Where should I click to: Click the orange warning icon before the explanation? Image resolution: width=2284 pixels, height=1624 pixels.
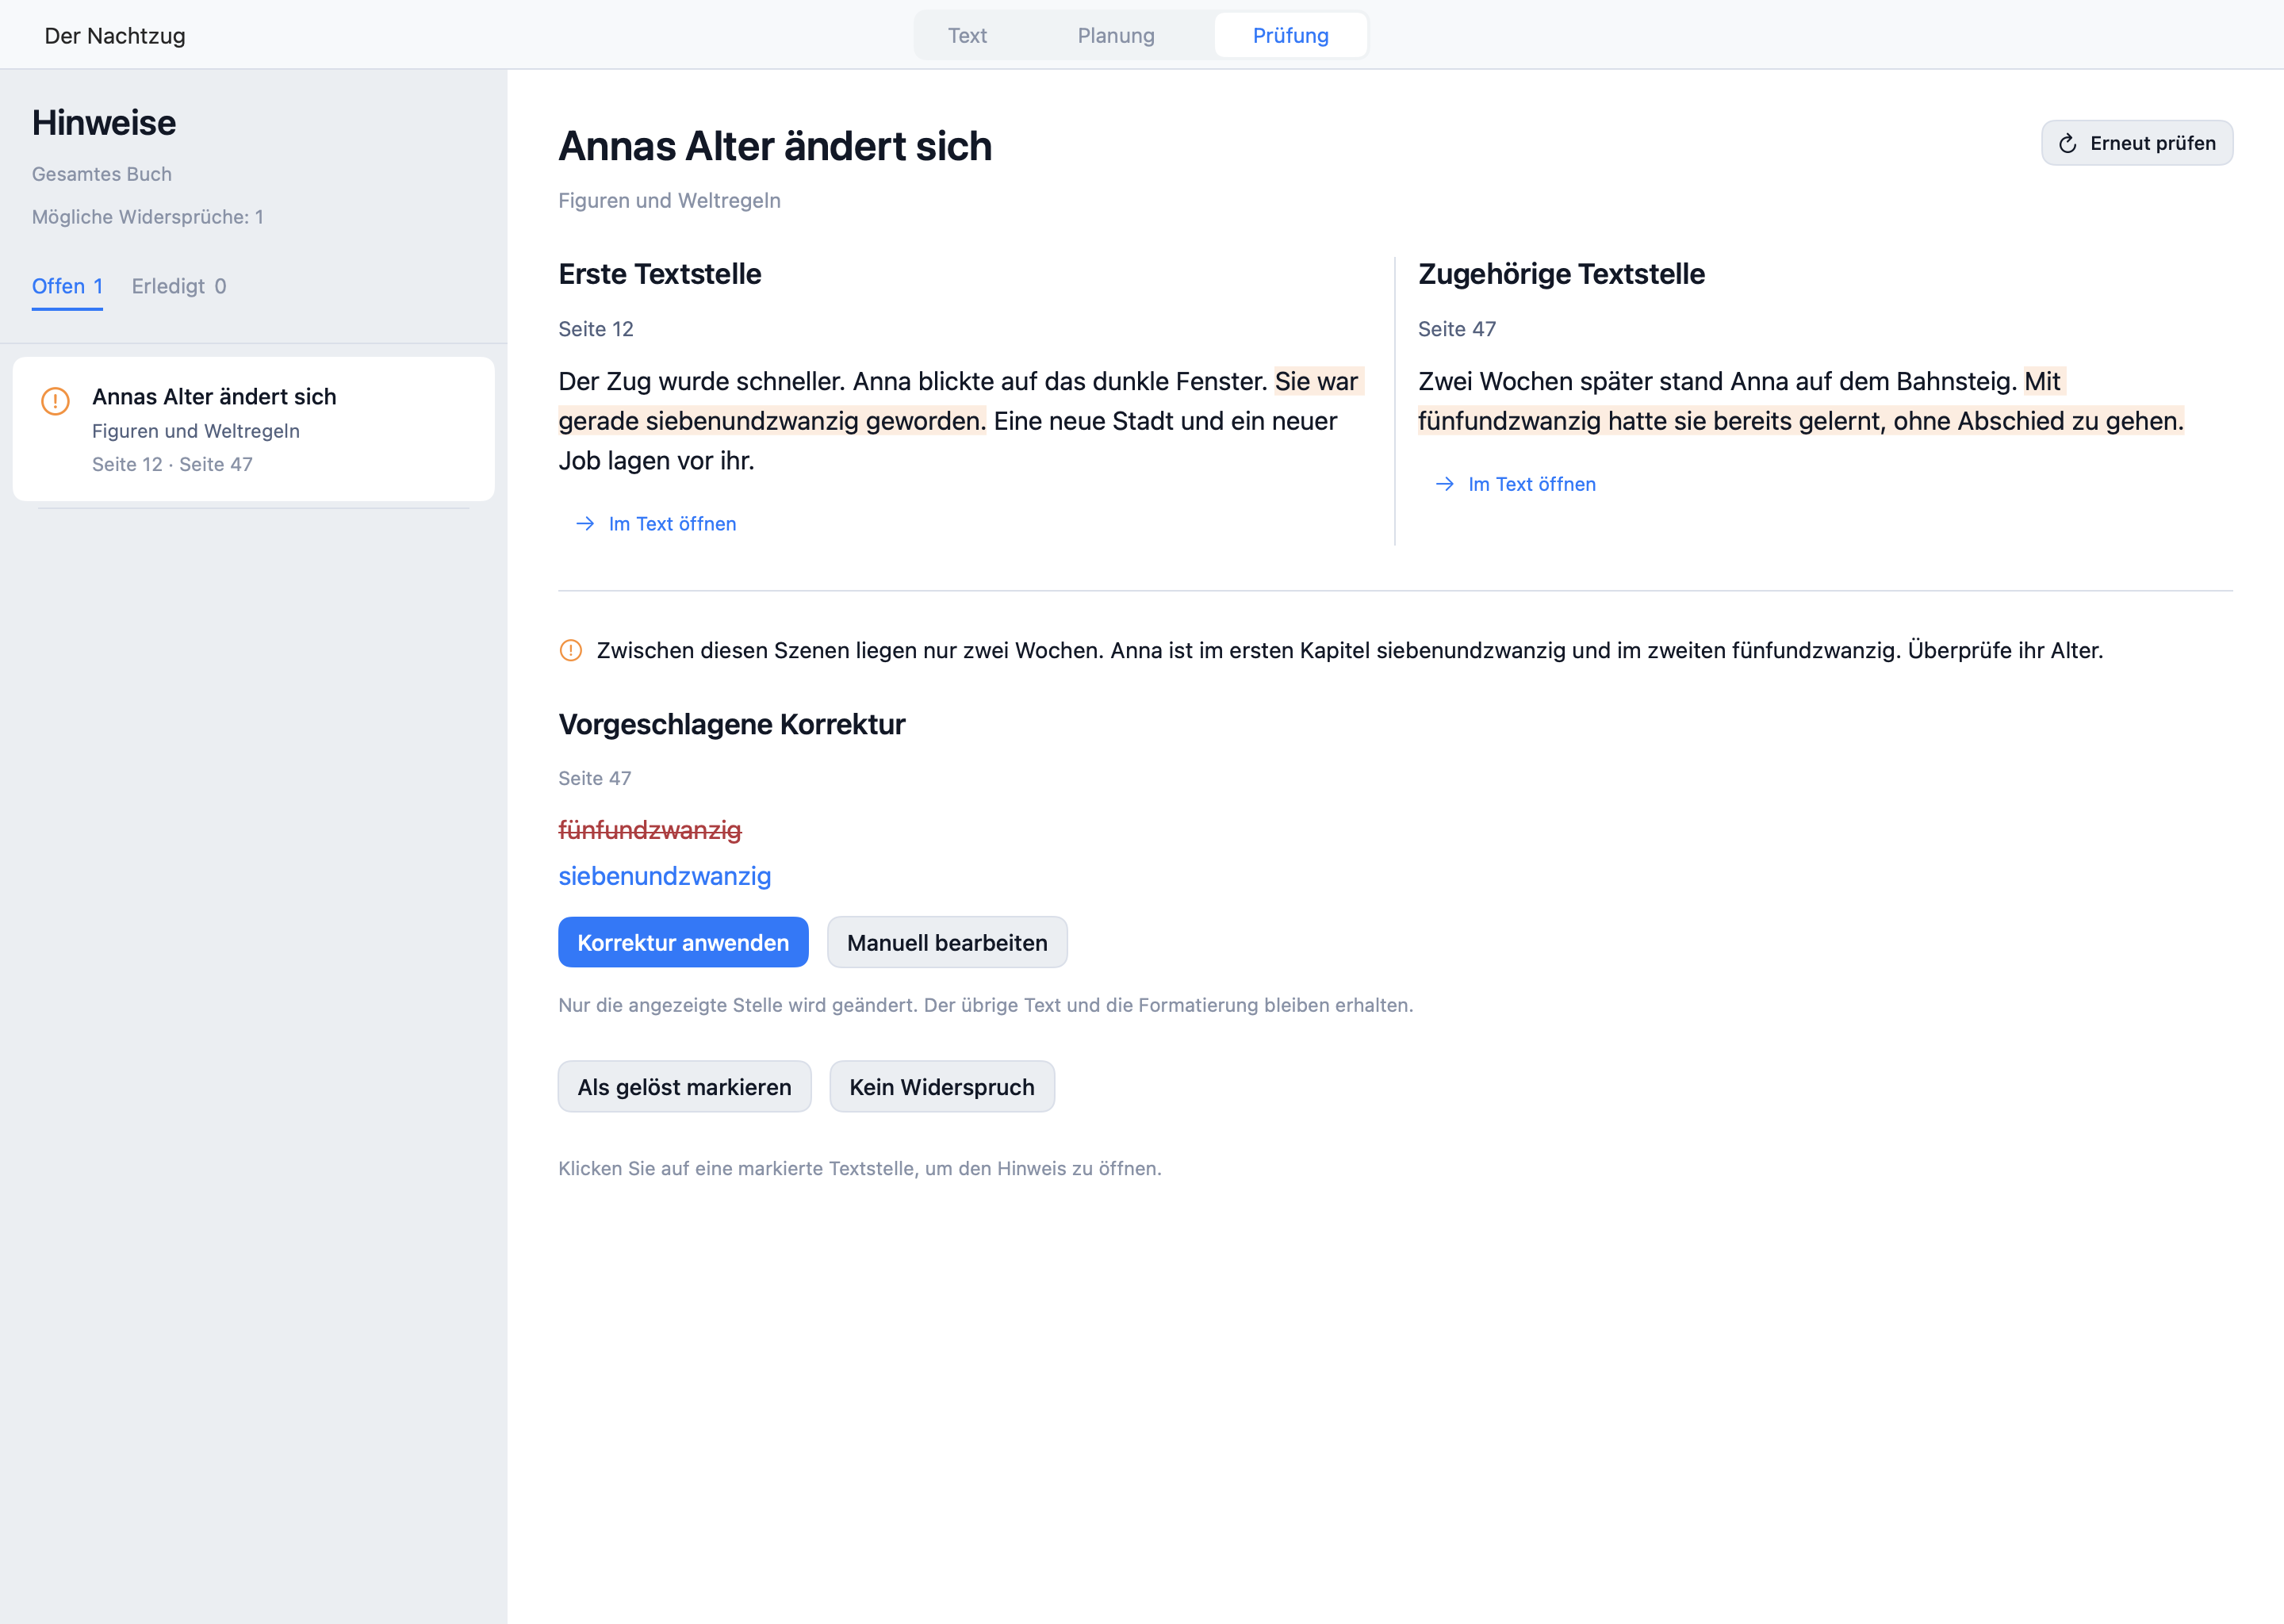pos(570,651)
